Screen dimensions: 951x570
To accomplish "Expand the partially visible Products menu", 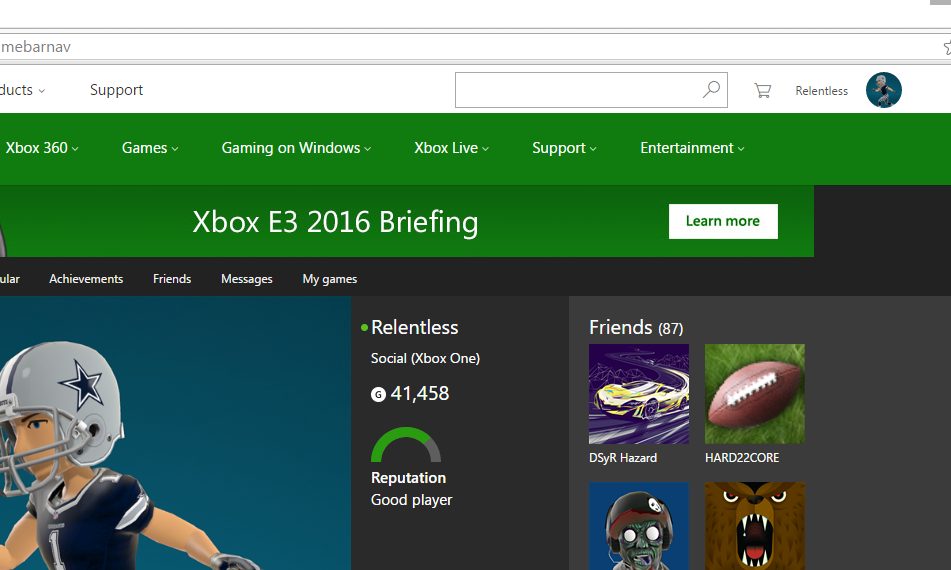I will (x=22, y=90).
